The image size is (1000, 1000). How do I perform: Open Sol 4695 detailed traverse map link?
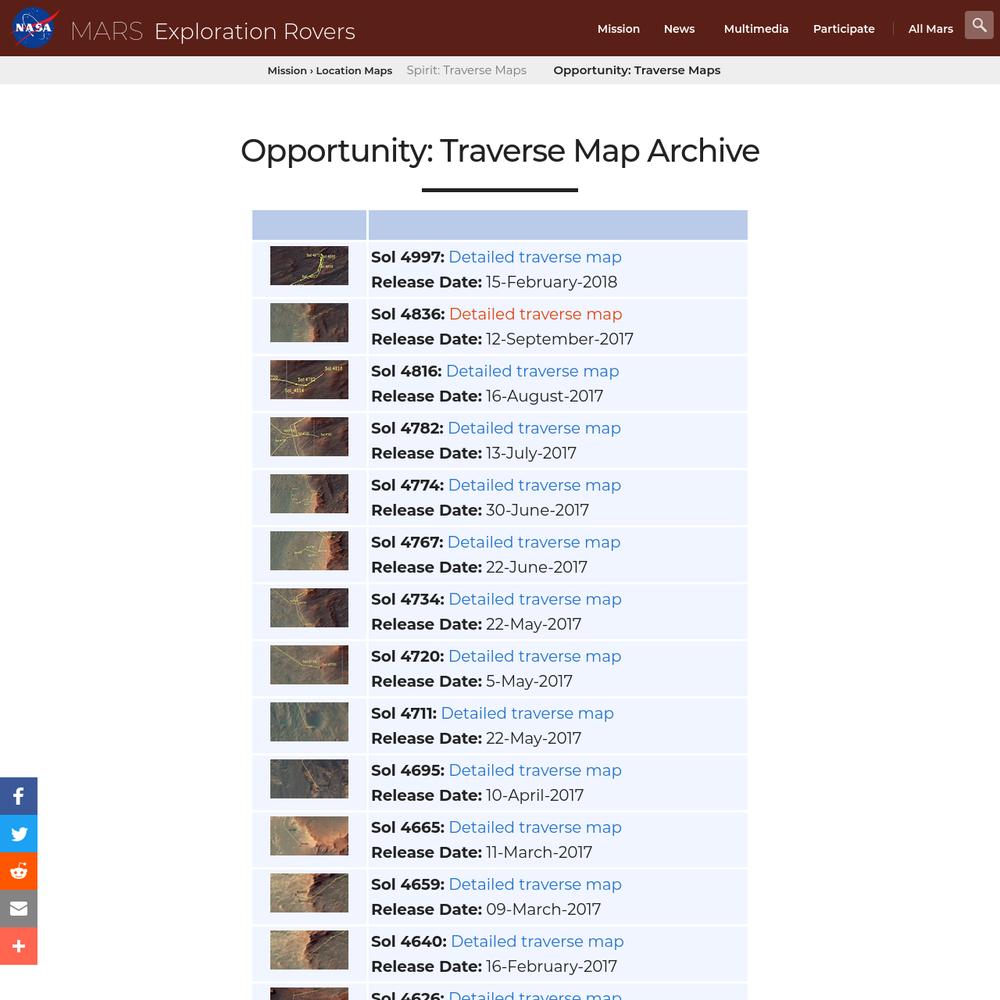click(534, 770)
